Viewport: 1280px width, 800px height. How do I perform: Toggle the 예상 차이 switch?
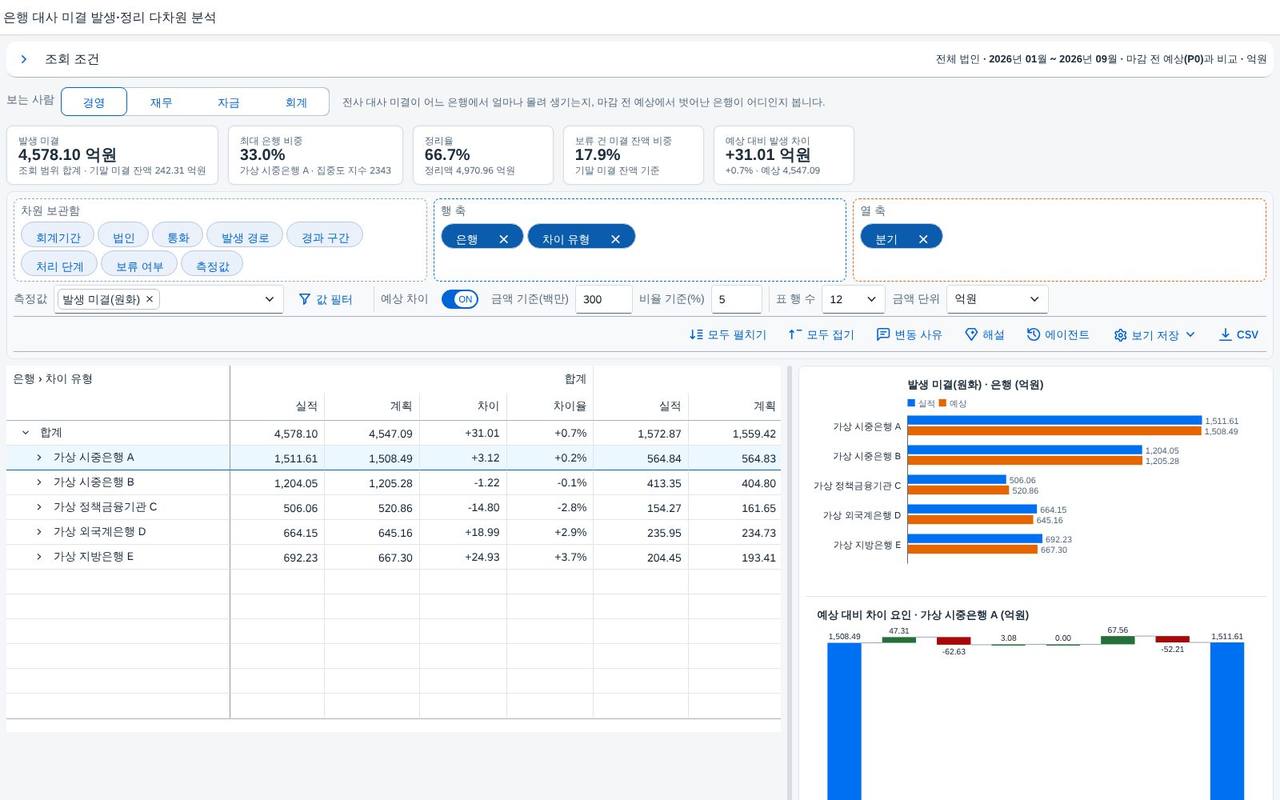(x=460, y=299)
